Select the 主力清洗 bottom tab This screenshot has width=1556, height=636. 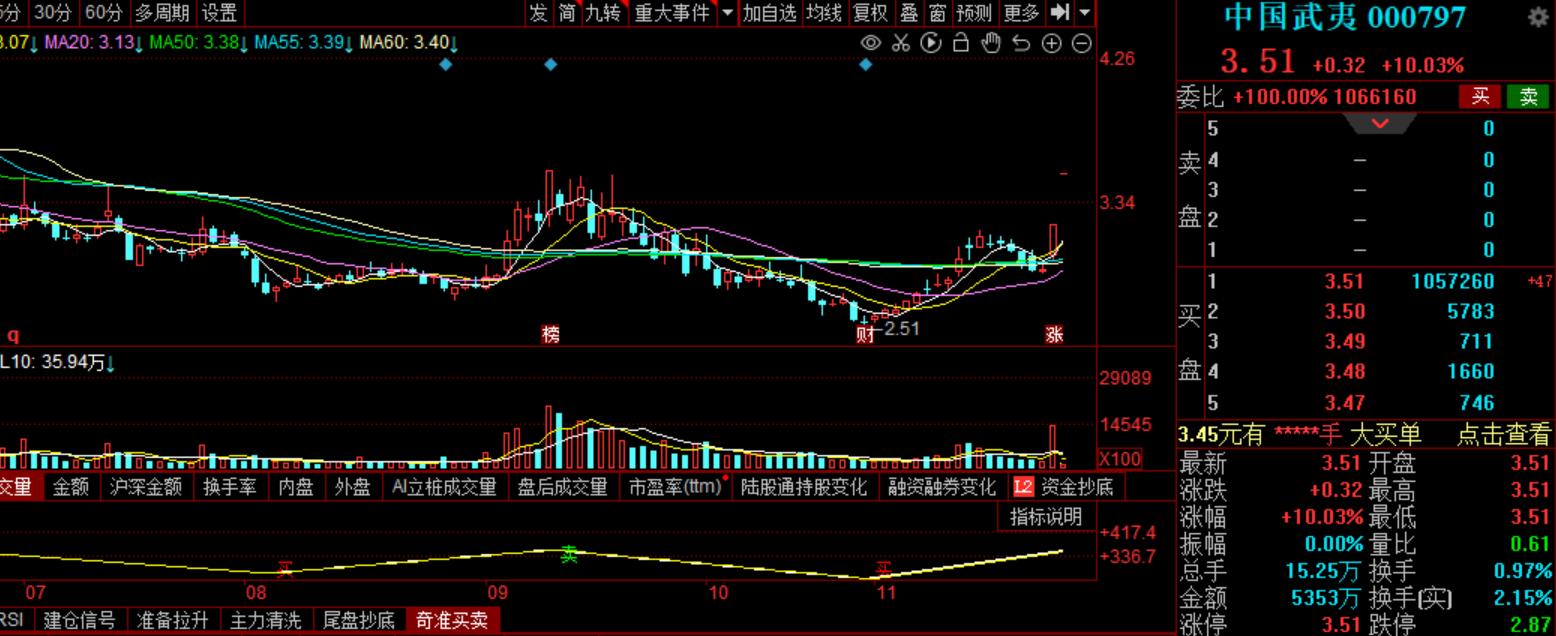click(265, 620)
